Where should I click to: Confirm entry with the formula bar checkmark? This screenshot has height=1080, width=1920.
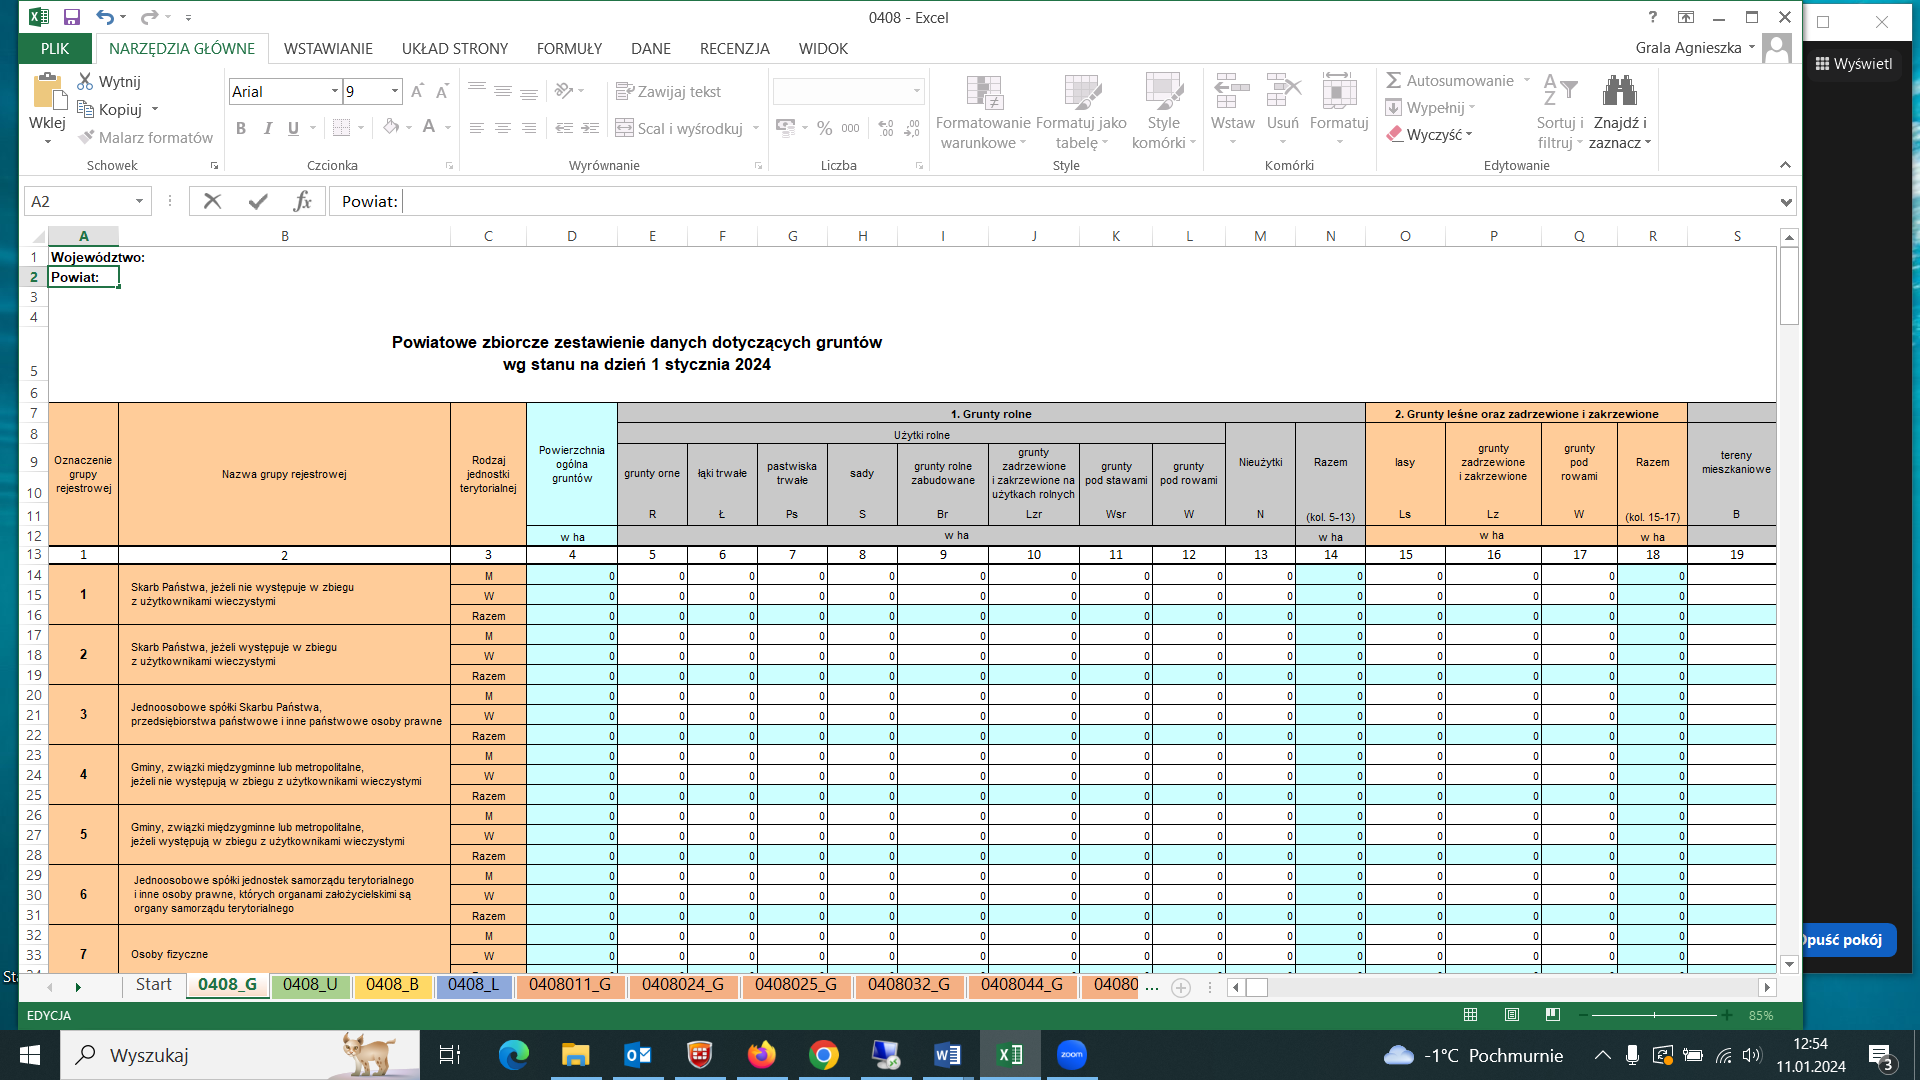click(258, 201)
